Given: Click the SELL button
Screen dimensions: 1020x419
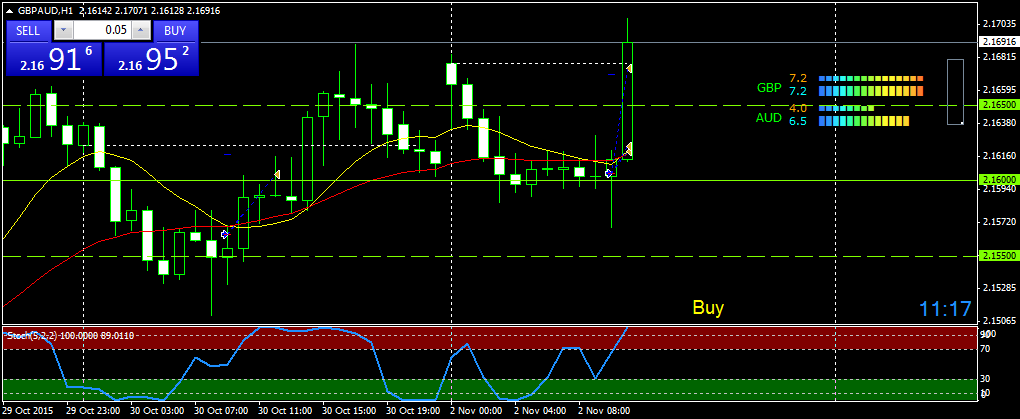Looking at the screenshot, I should [27, 31].
